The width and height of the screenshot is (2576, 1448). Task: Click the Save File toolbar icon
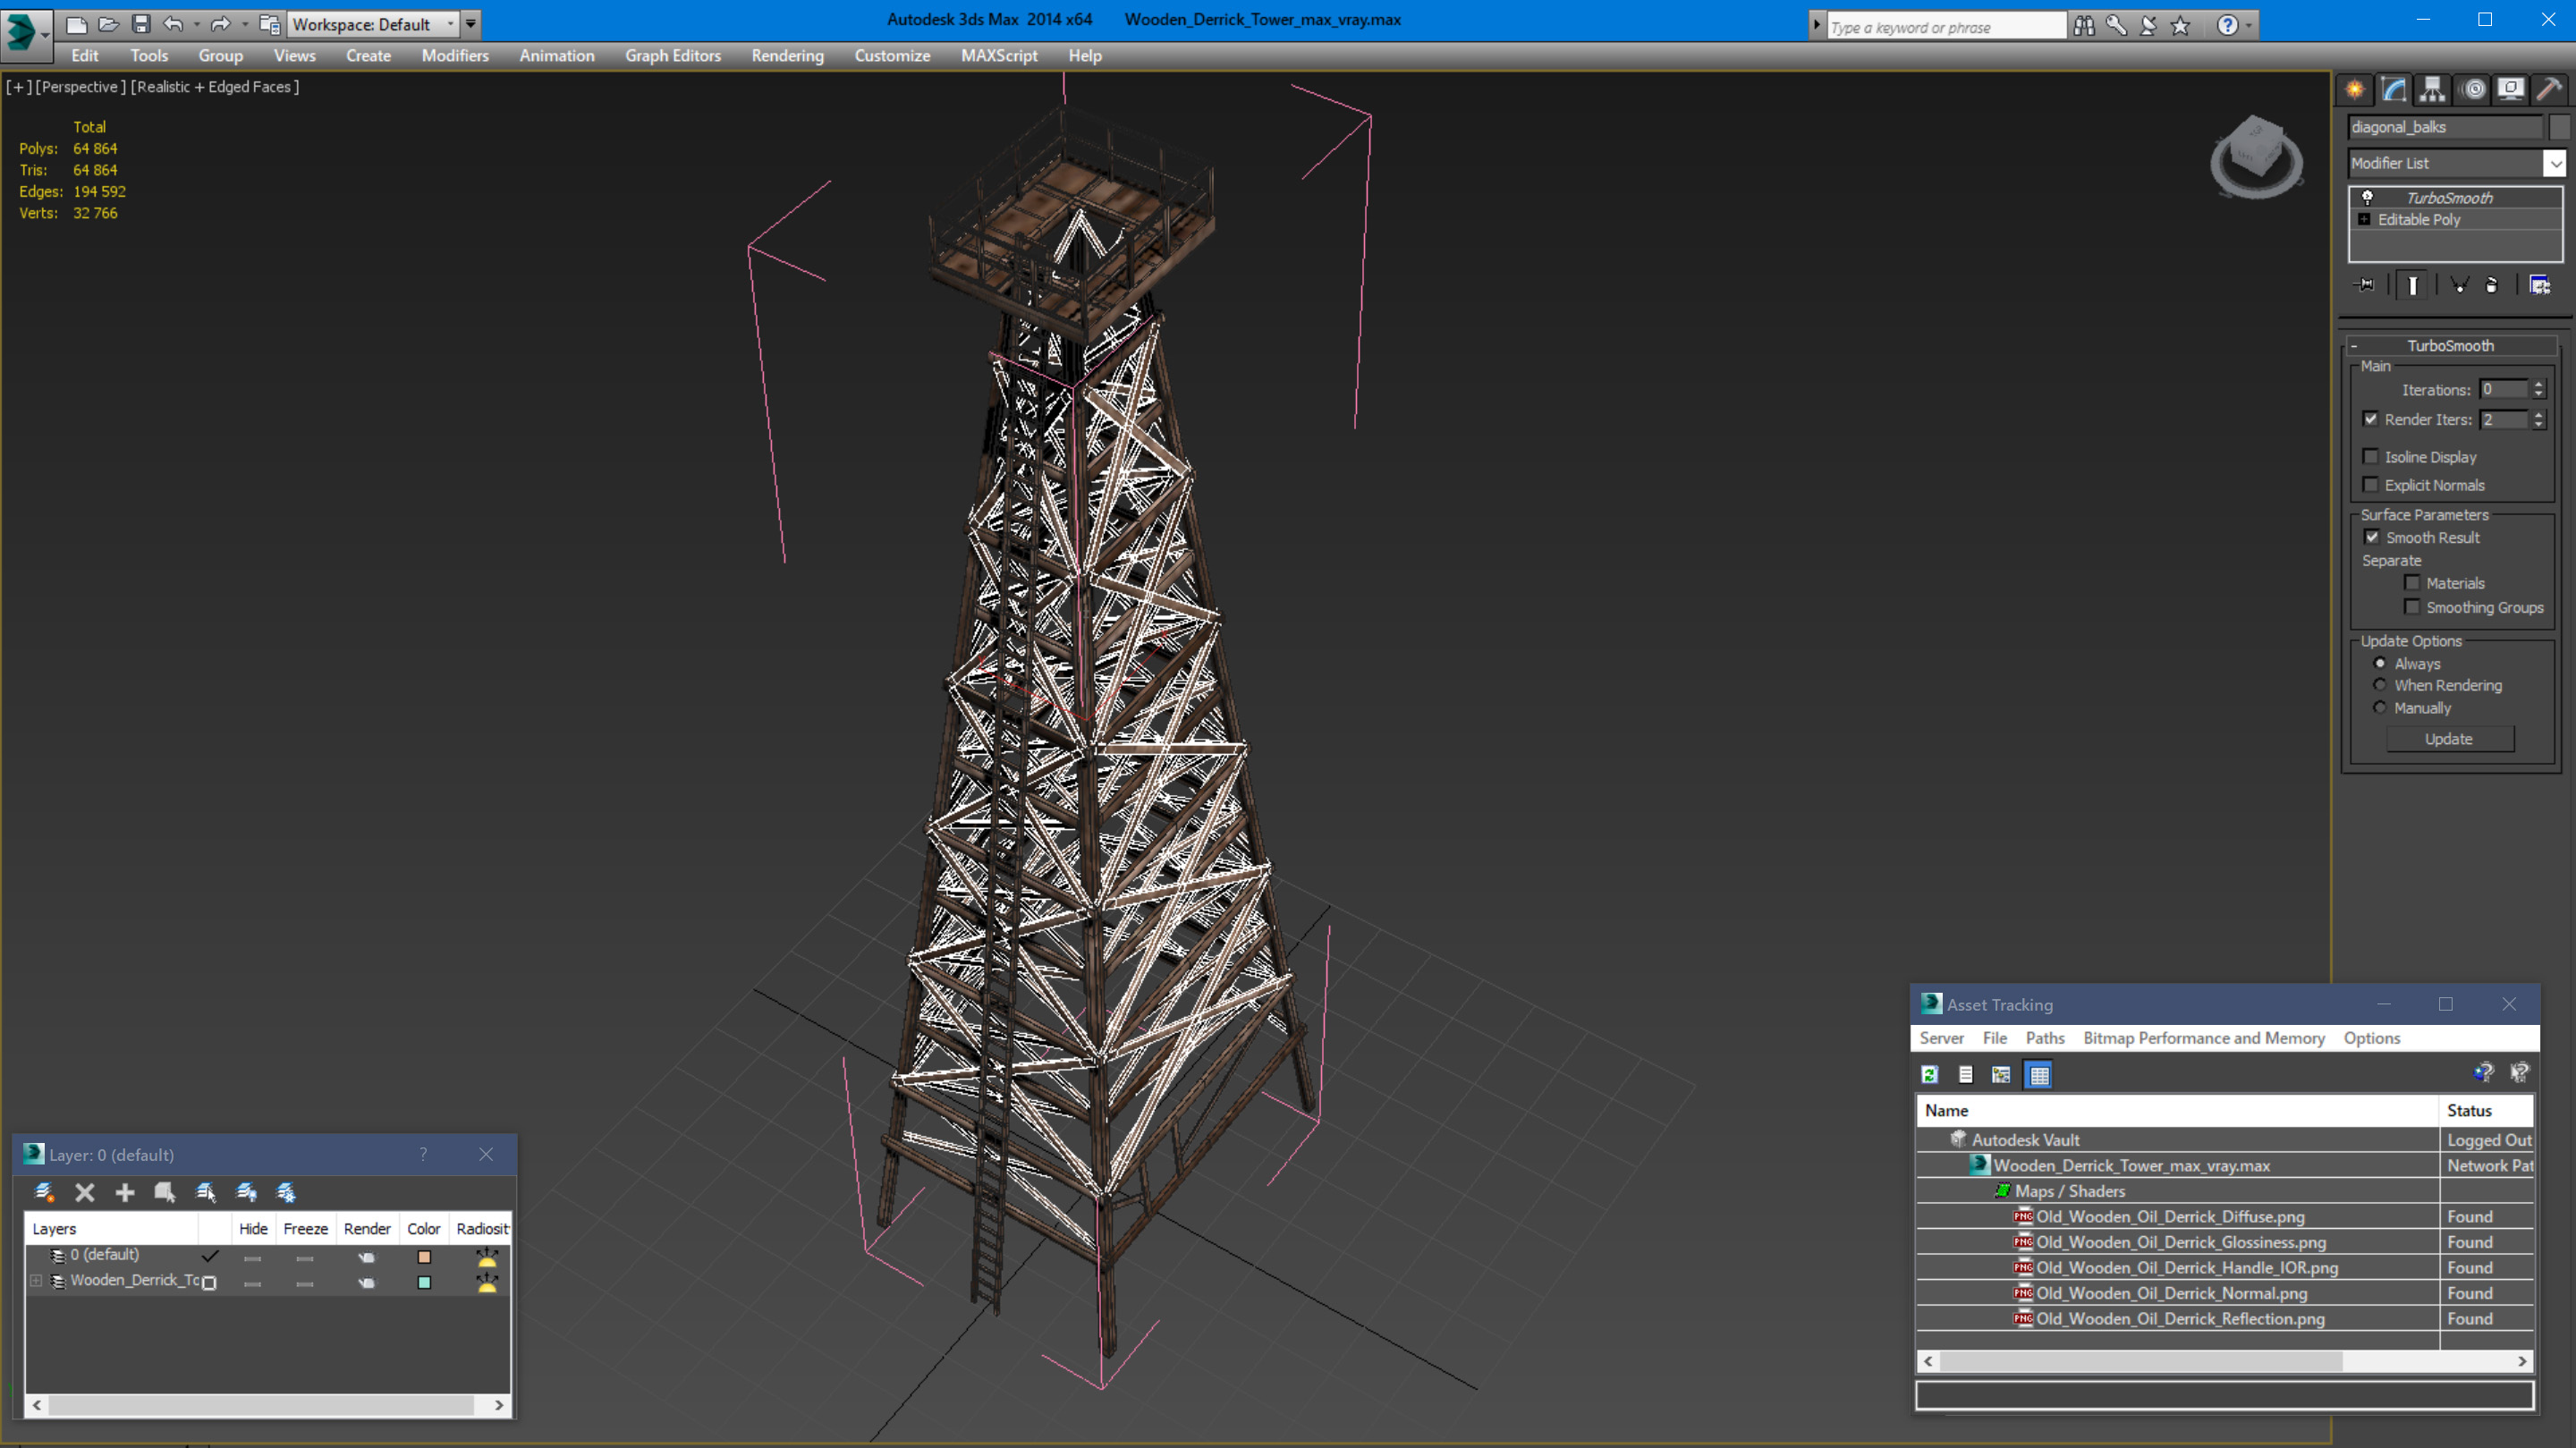141,24
